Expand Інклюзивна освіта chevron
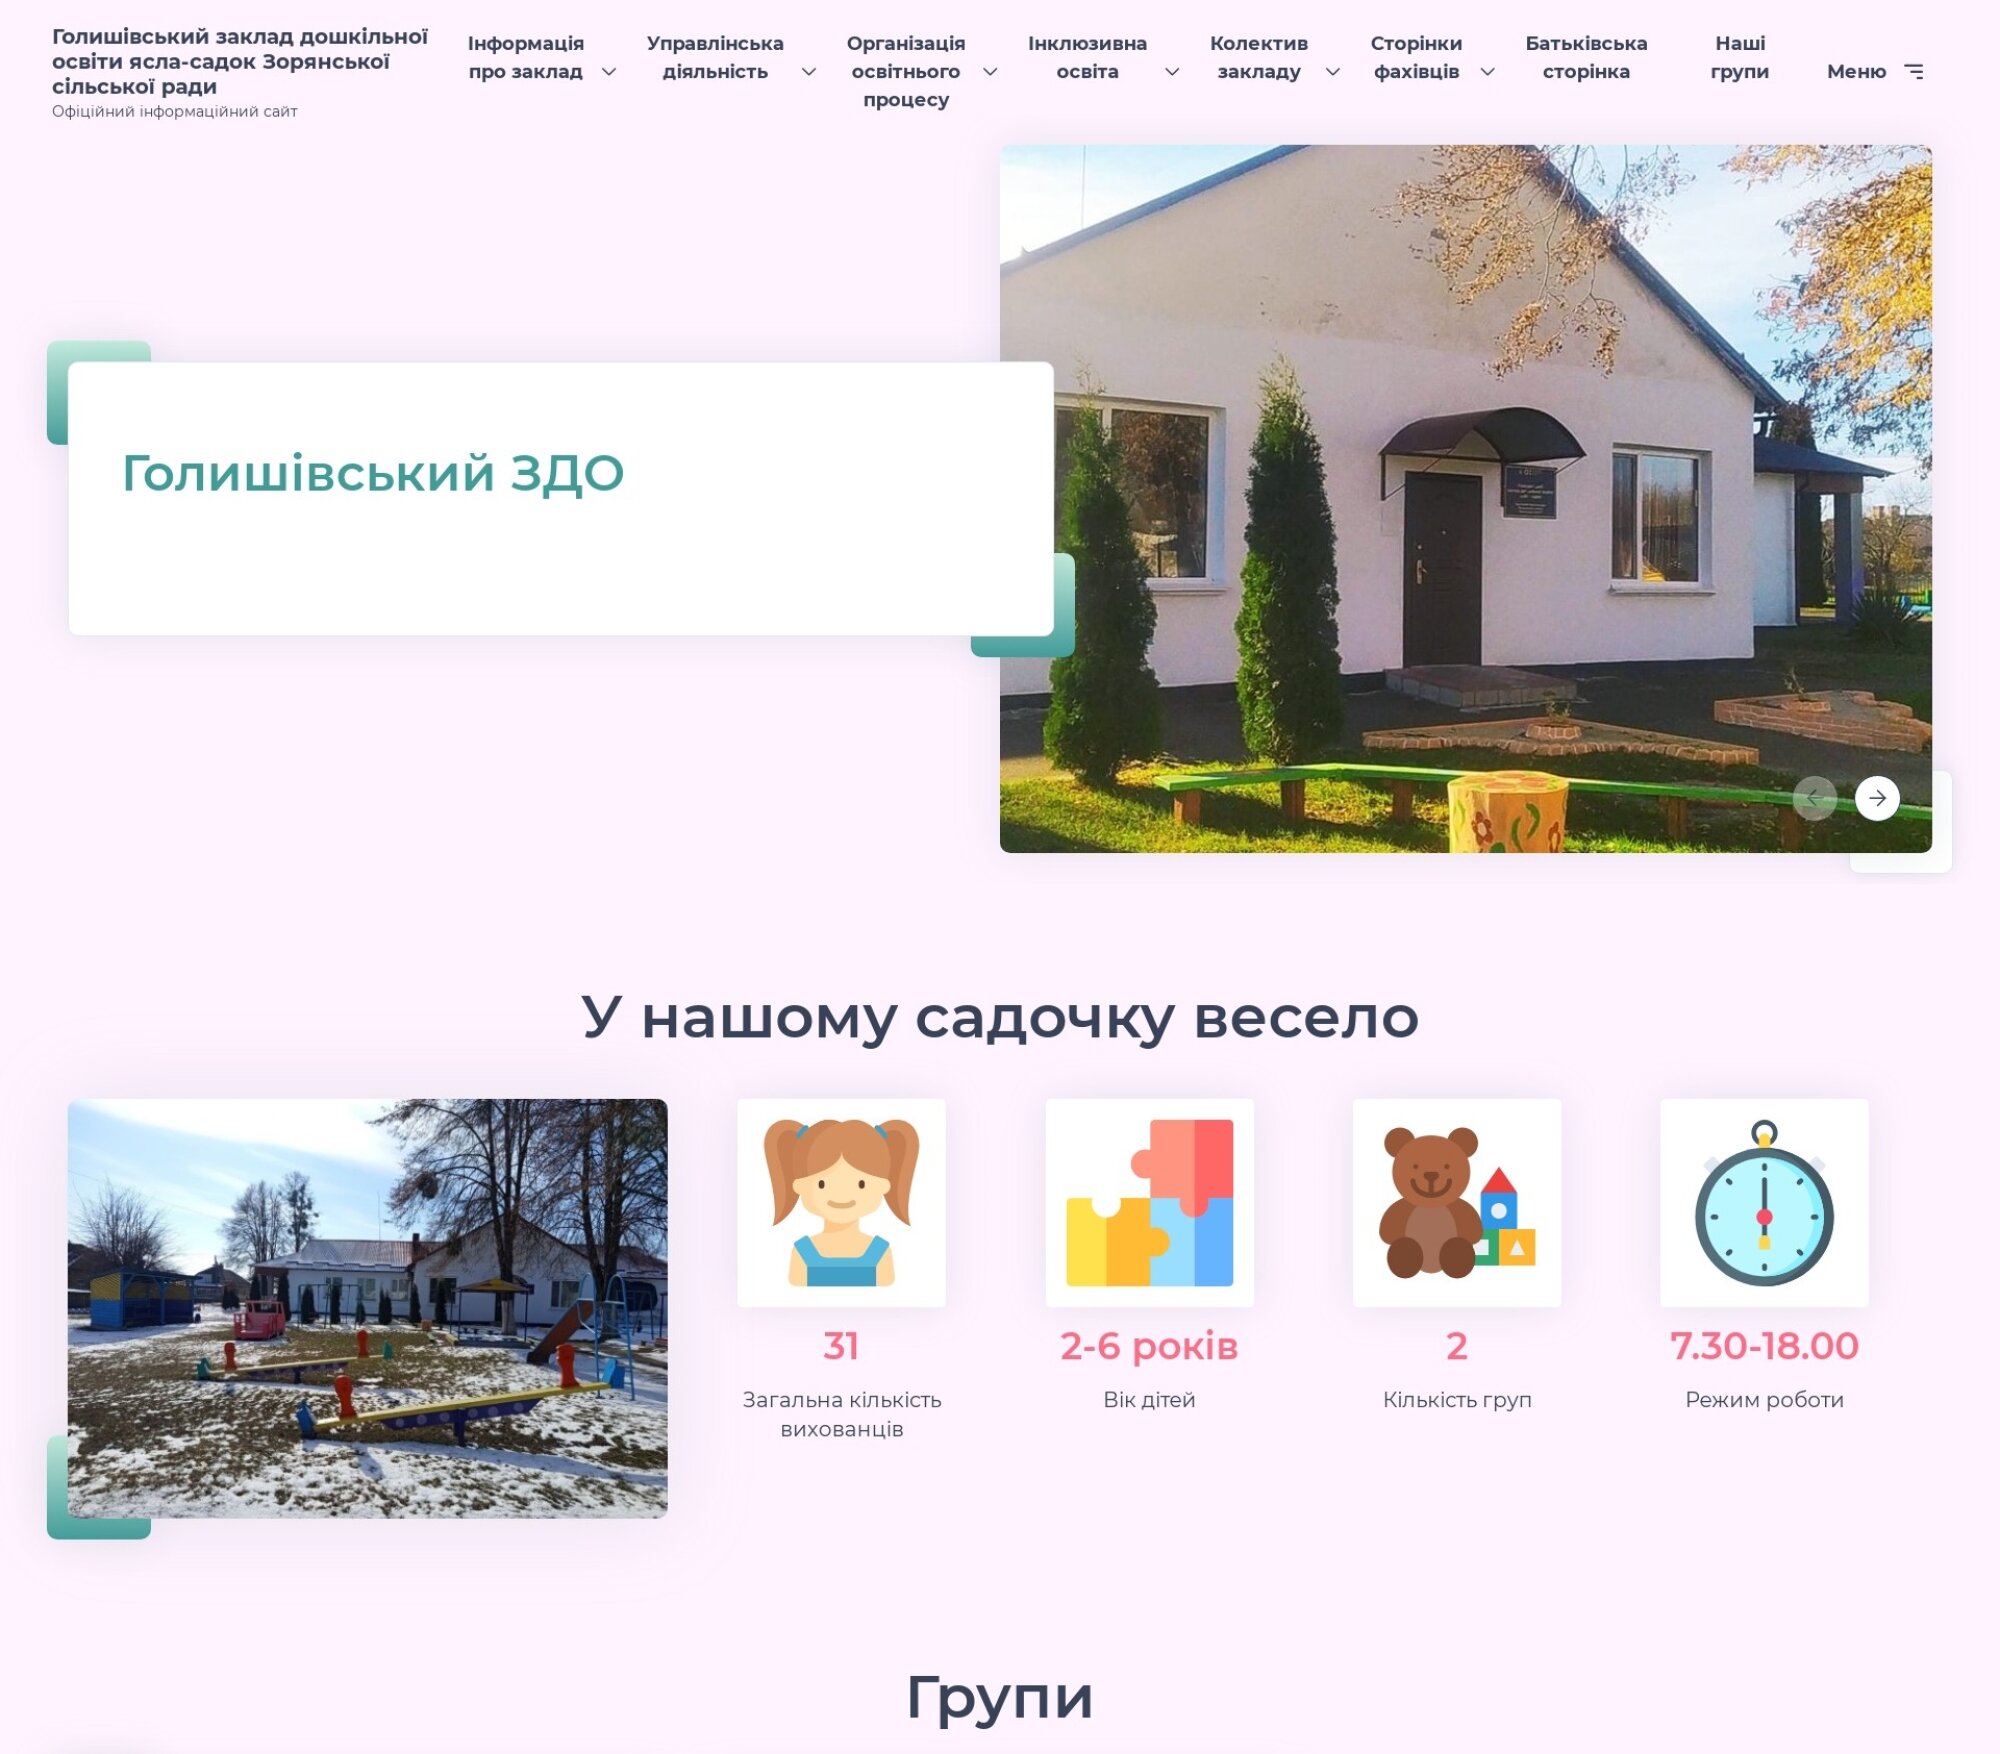The width and height of the screenshot is (2000, 1754). coord(1172,72)
